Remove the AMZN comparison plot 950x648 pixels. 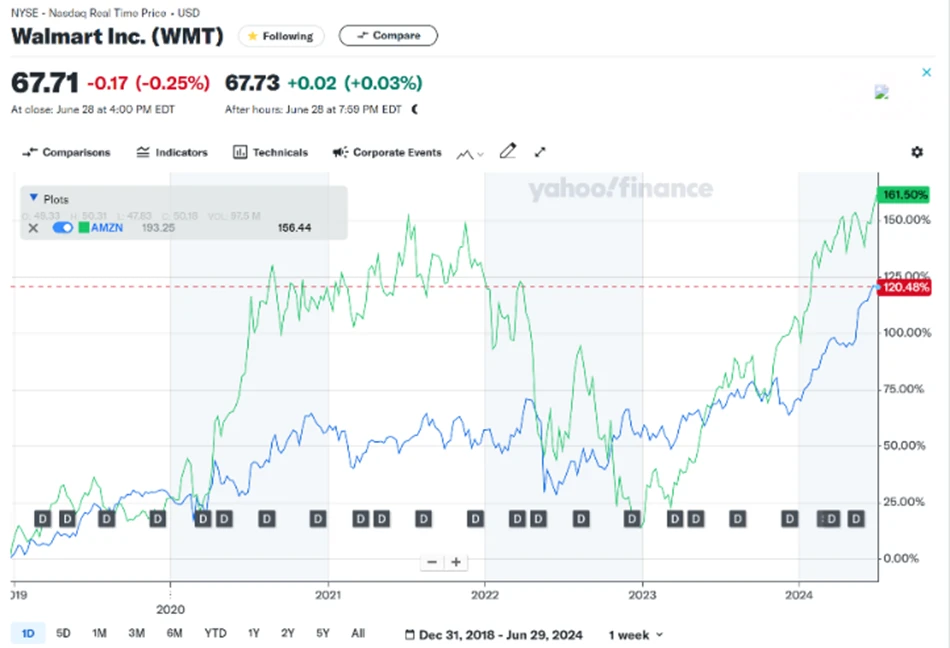point(33,228)
